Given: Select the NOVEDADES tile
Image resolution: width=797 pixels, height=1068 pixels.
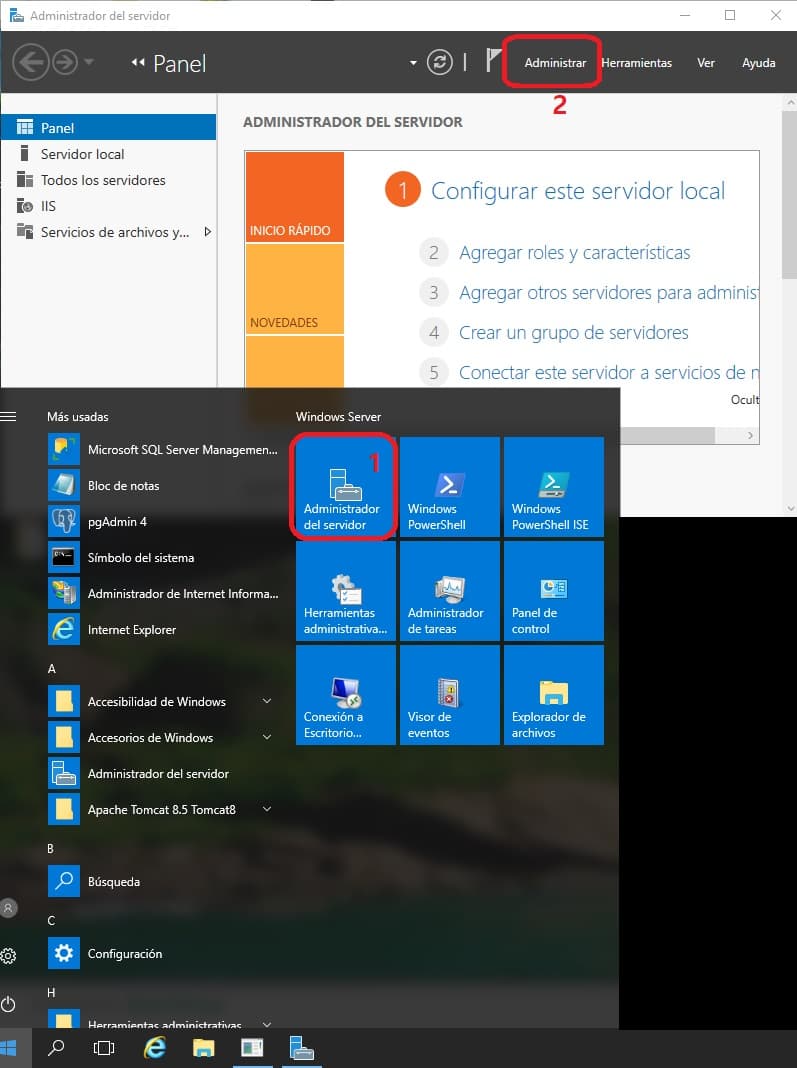Looking at the screenshot, I should (294, 289).
